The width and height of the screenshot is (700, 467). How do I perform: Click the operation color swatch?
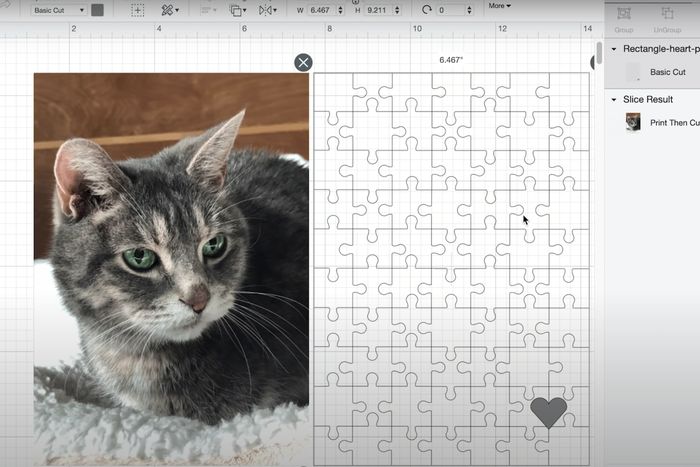point(97,10)
